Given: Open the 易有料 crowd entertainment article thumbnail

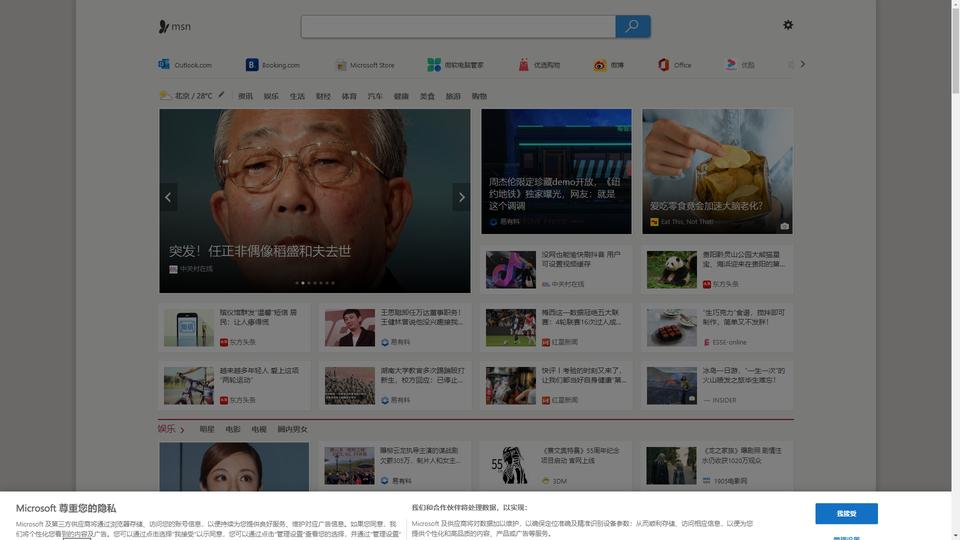Looking at the screenshot, I should point(349,465).
